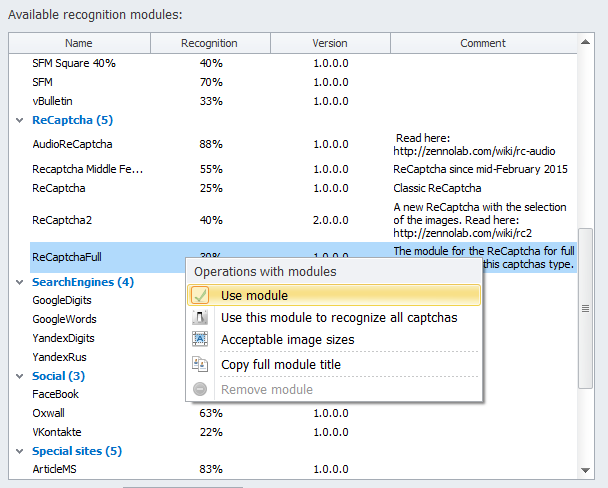
Task: Select the FaceBook module
Action: (x=55, y=394)
